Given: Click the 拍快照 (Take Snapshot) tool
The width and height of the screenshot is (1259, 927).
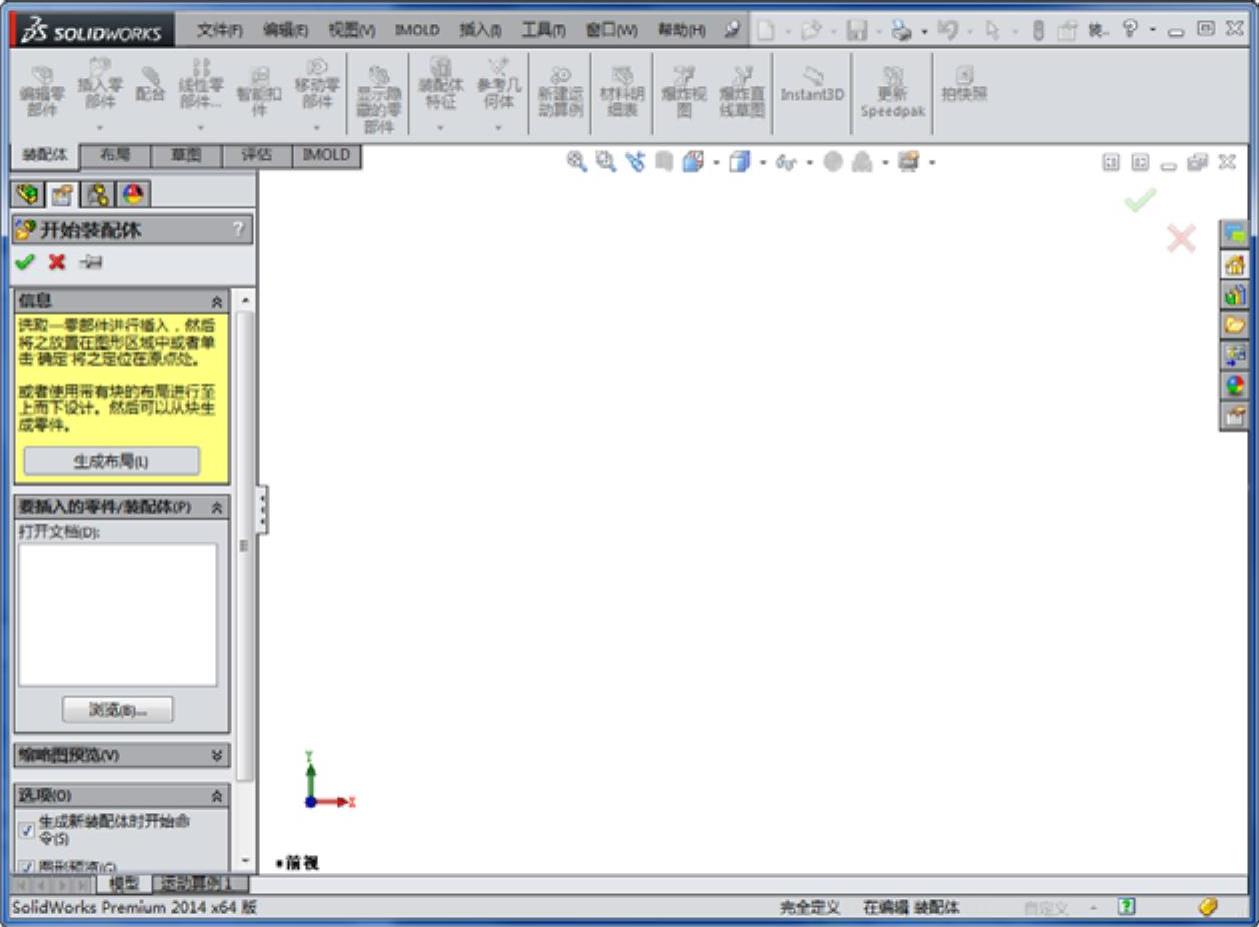Looking at the screenshot, I should point(964,84).
